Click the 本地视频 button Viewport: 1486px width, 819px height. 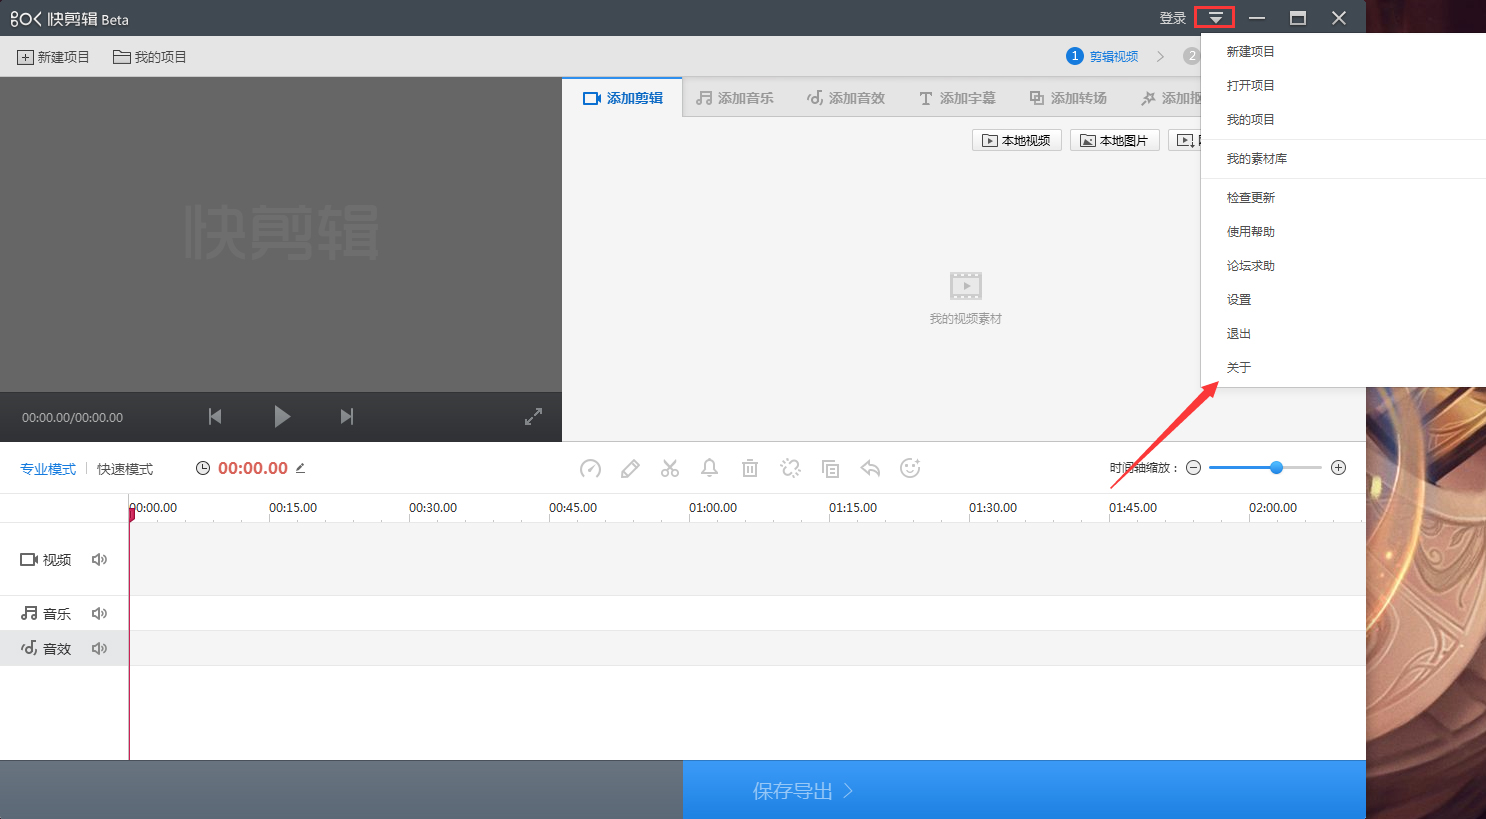1016,140
